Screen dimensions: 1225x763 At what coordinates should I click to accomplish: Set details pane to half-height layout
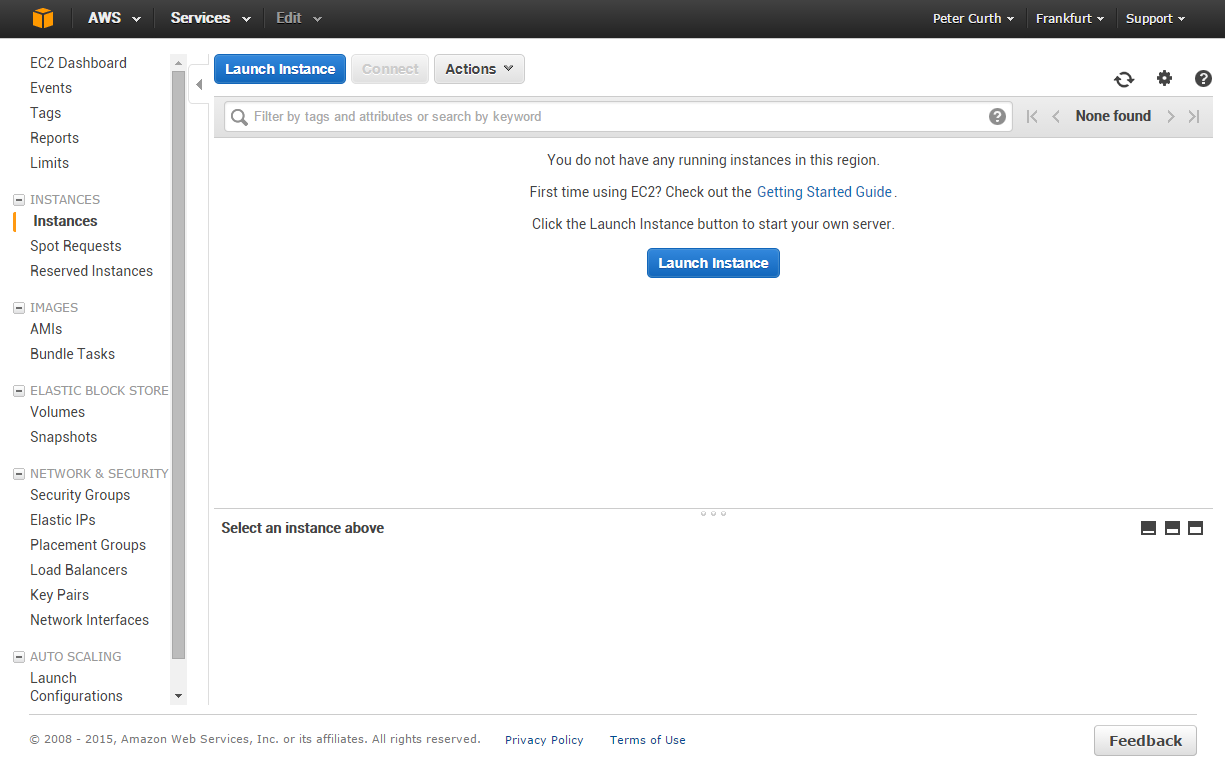1172,528
